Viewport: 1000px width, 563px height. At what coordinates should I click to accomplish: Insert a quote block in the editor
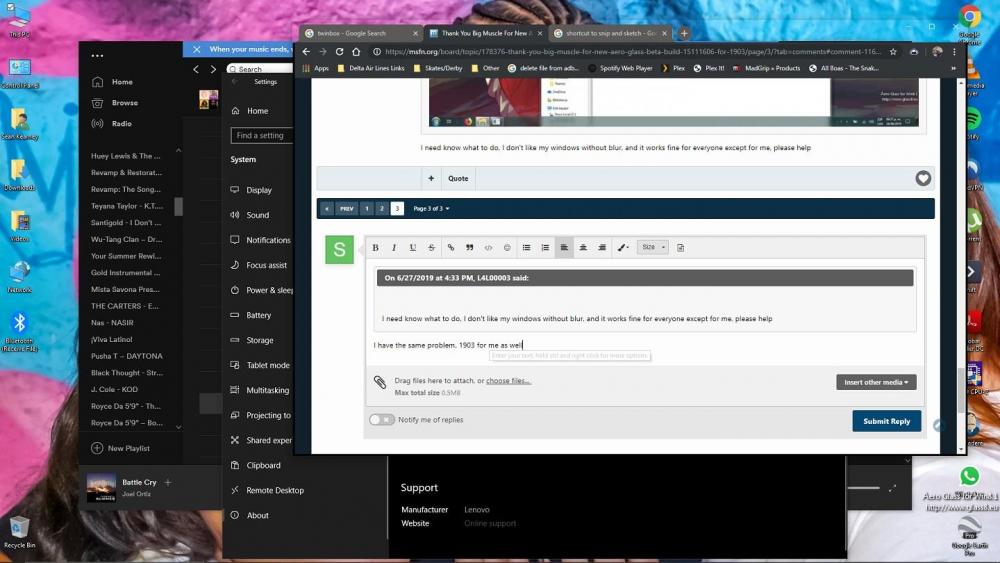(x=469, y=247)
